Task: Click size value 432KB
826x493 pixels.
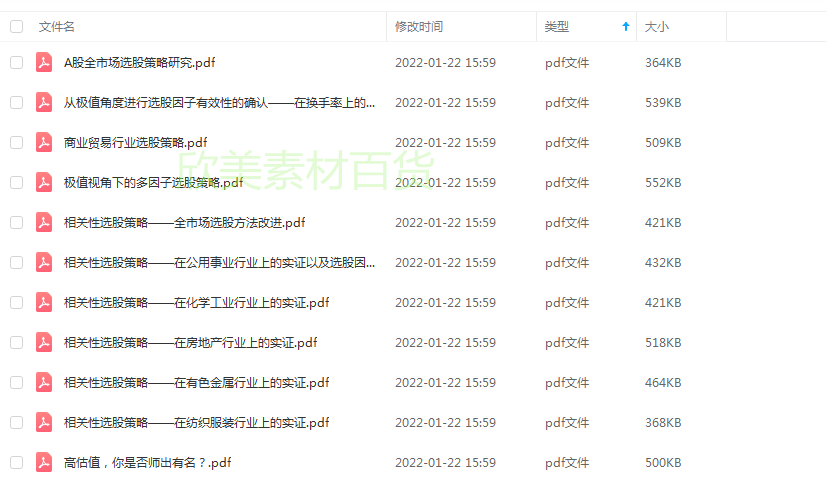Action: [x=663, y=263]
